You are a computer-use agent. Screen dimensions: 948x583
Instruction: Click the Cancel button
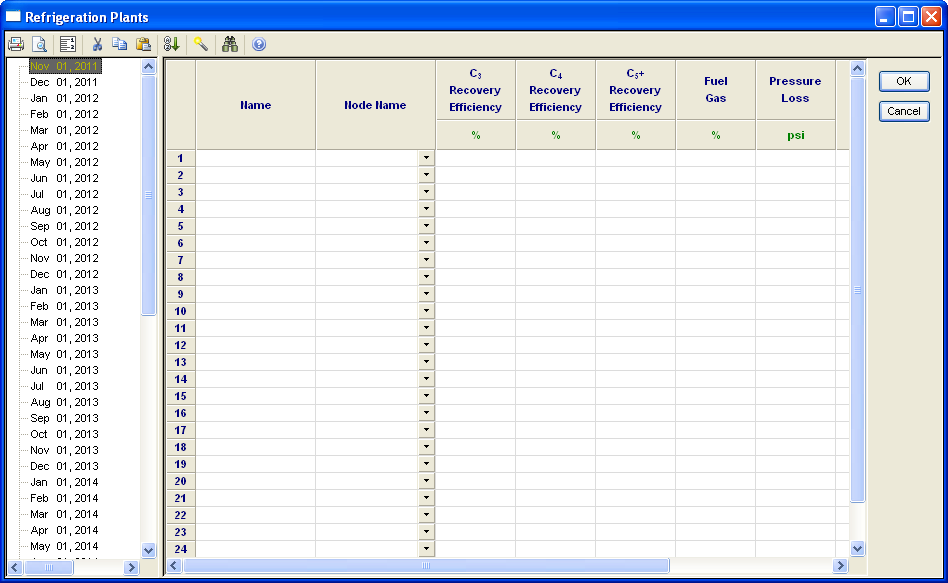(904, 111)
